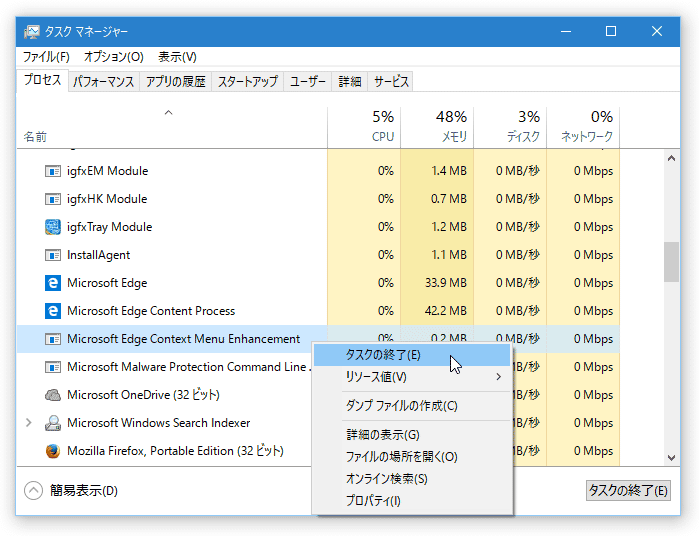Click the igfxEM Module process icon
Screen dimensions: 699x536
[x=53, y=171]
